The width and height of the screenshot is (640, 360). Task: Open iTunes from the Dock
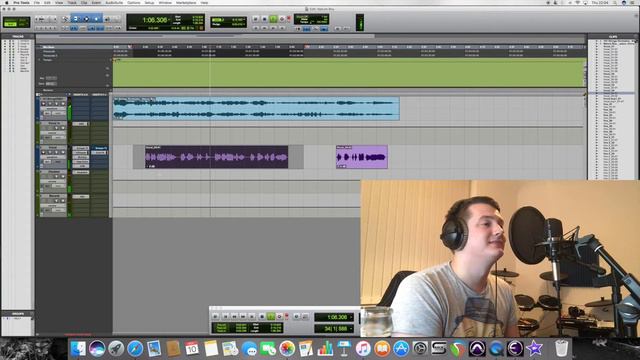[x=363, y=349]
